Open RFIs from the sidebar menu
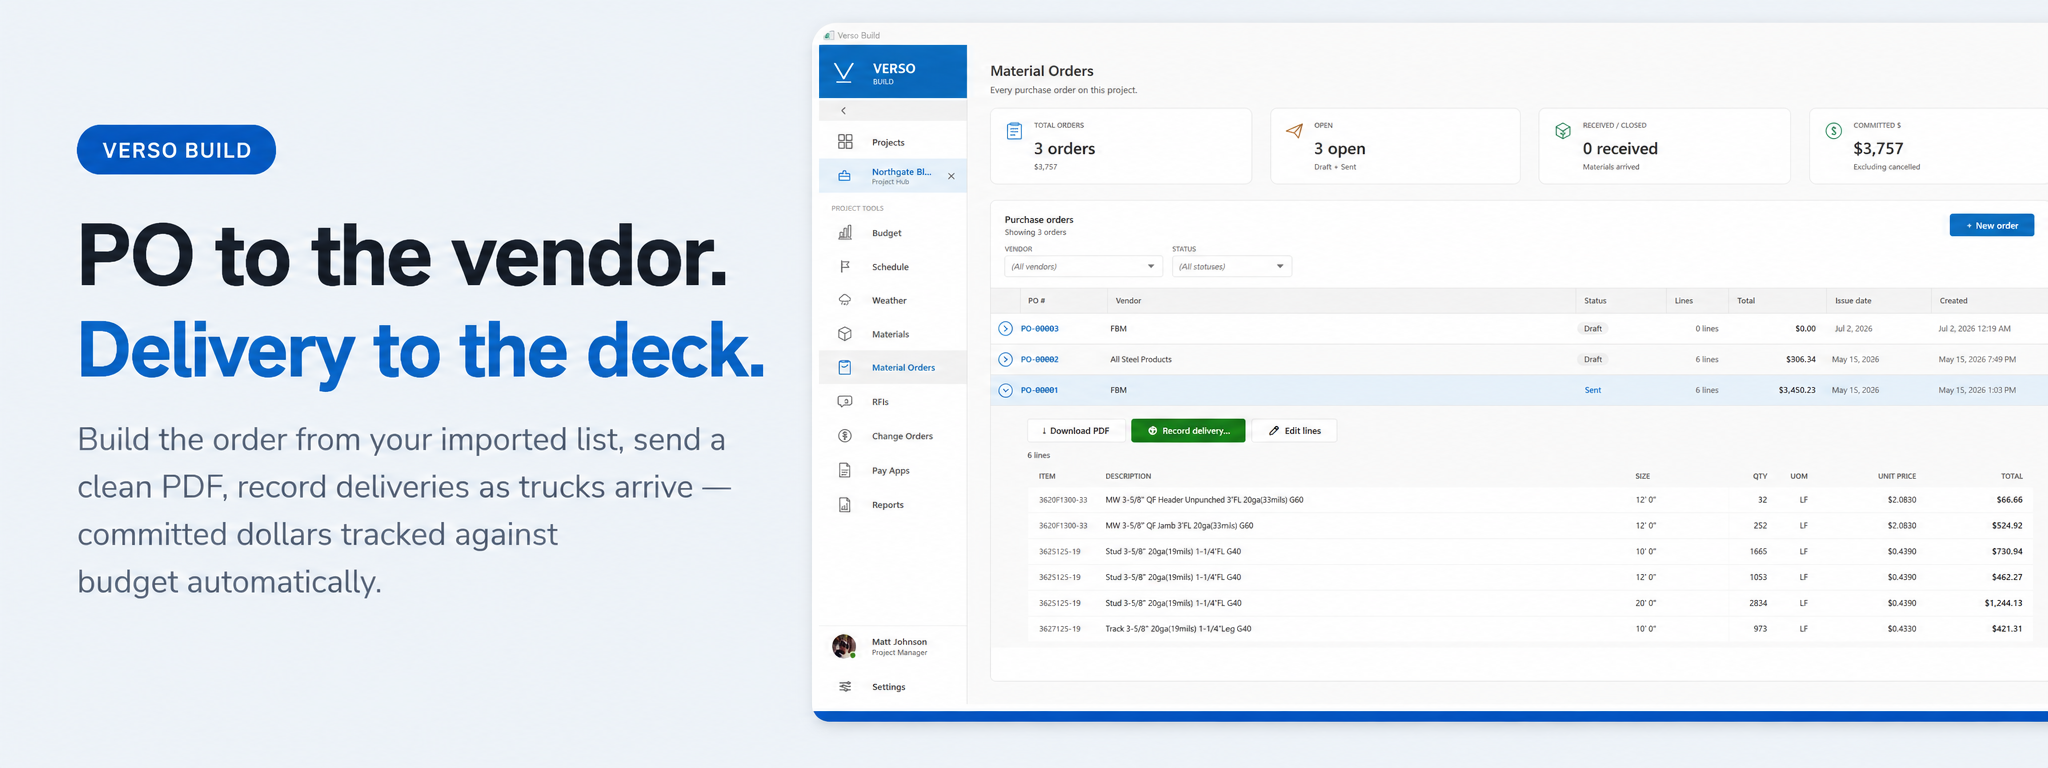The width and height of the screenshot is (2048, 768). click(x=880, y=401)
